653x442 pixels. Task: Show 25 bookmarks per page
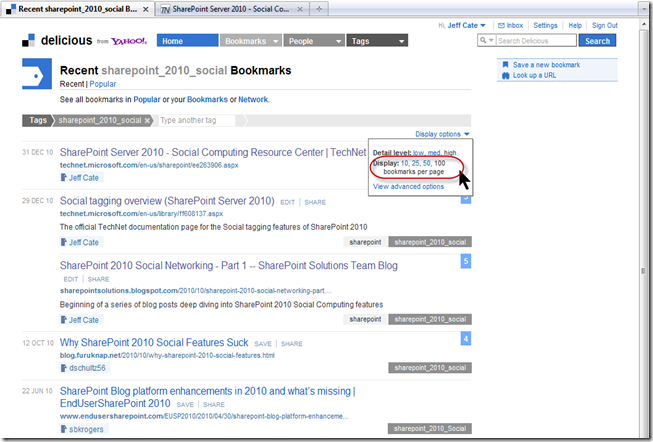[415, 163]
